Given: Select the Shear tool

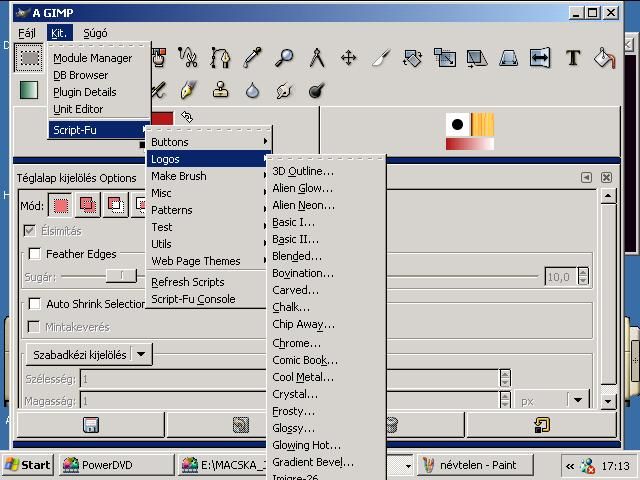Looking at the screenshot, I should click(476, 58).
